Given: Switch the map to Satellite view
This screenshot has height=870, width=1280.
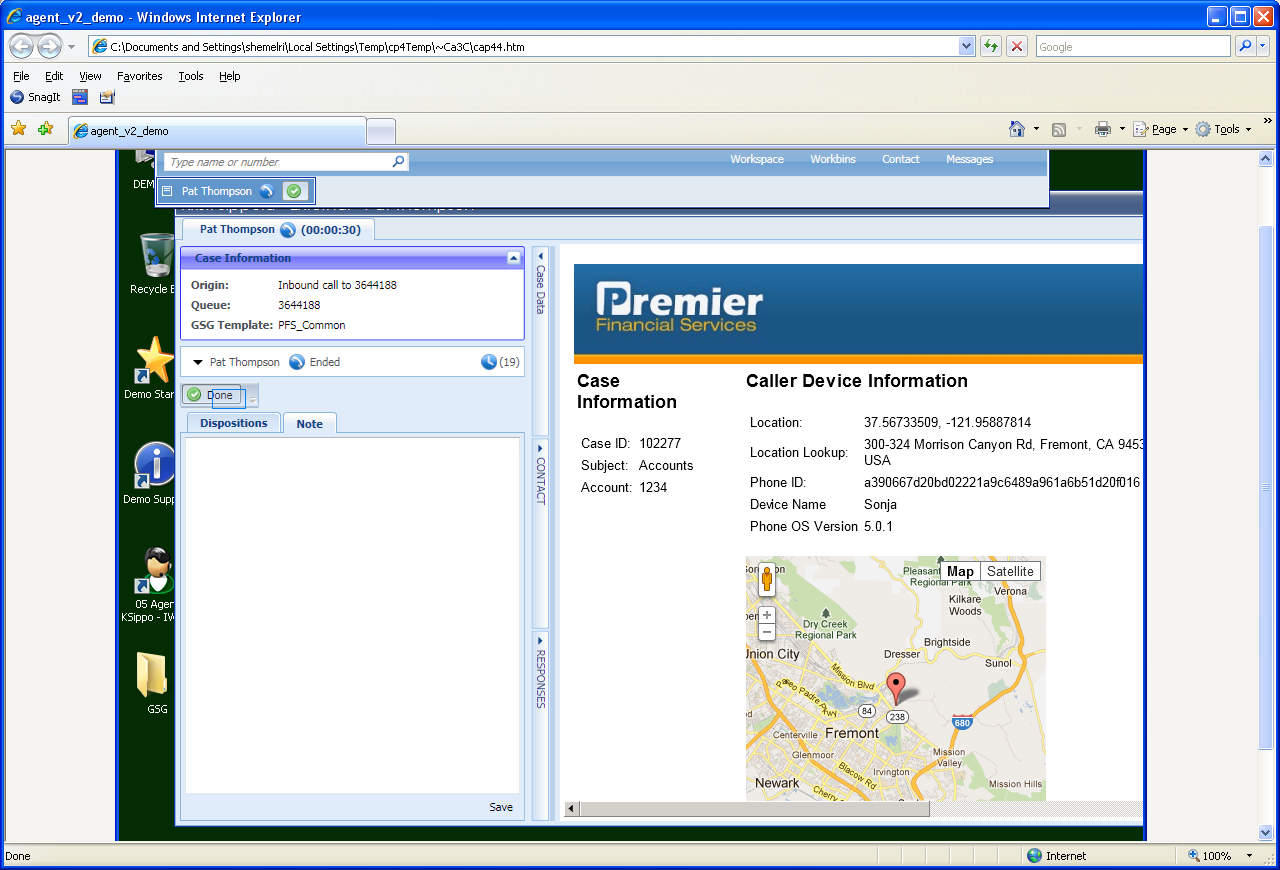Looking at the screenshot, I should 1010,572.
